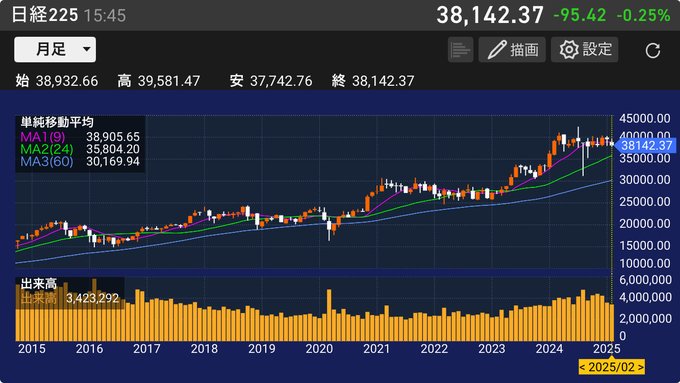
Task: Click the current price label 38142.37
Action: 646,145
